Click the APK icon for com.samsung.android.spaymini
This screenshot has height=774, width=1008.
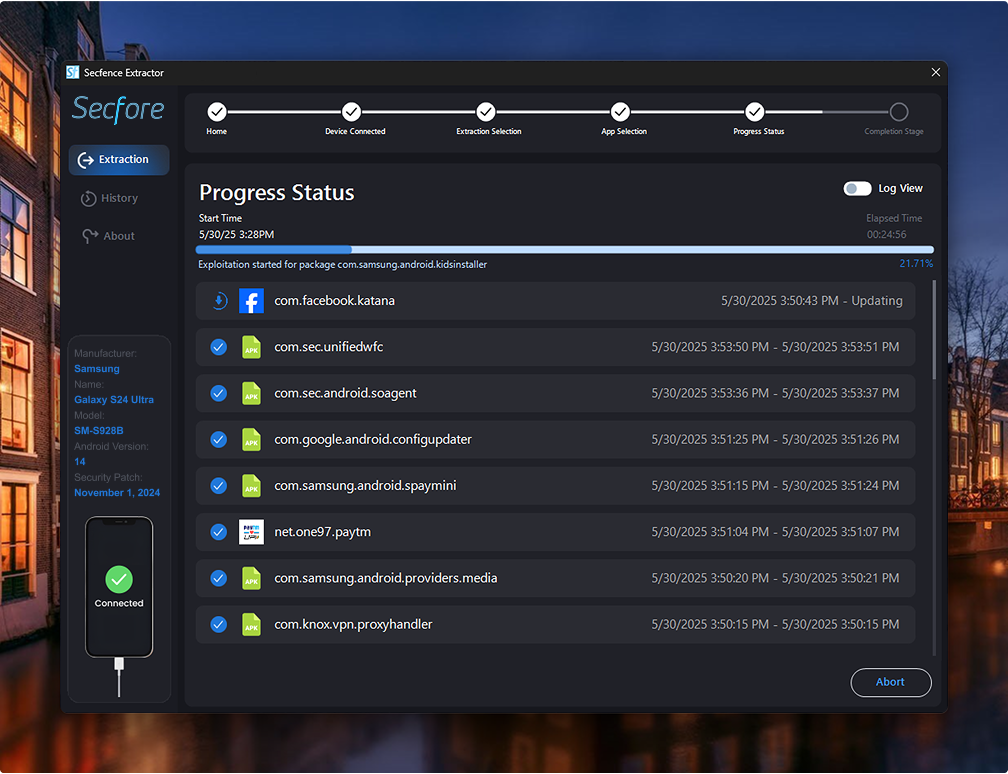point(251,486)
